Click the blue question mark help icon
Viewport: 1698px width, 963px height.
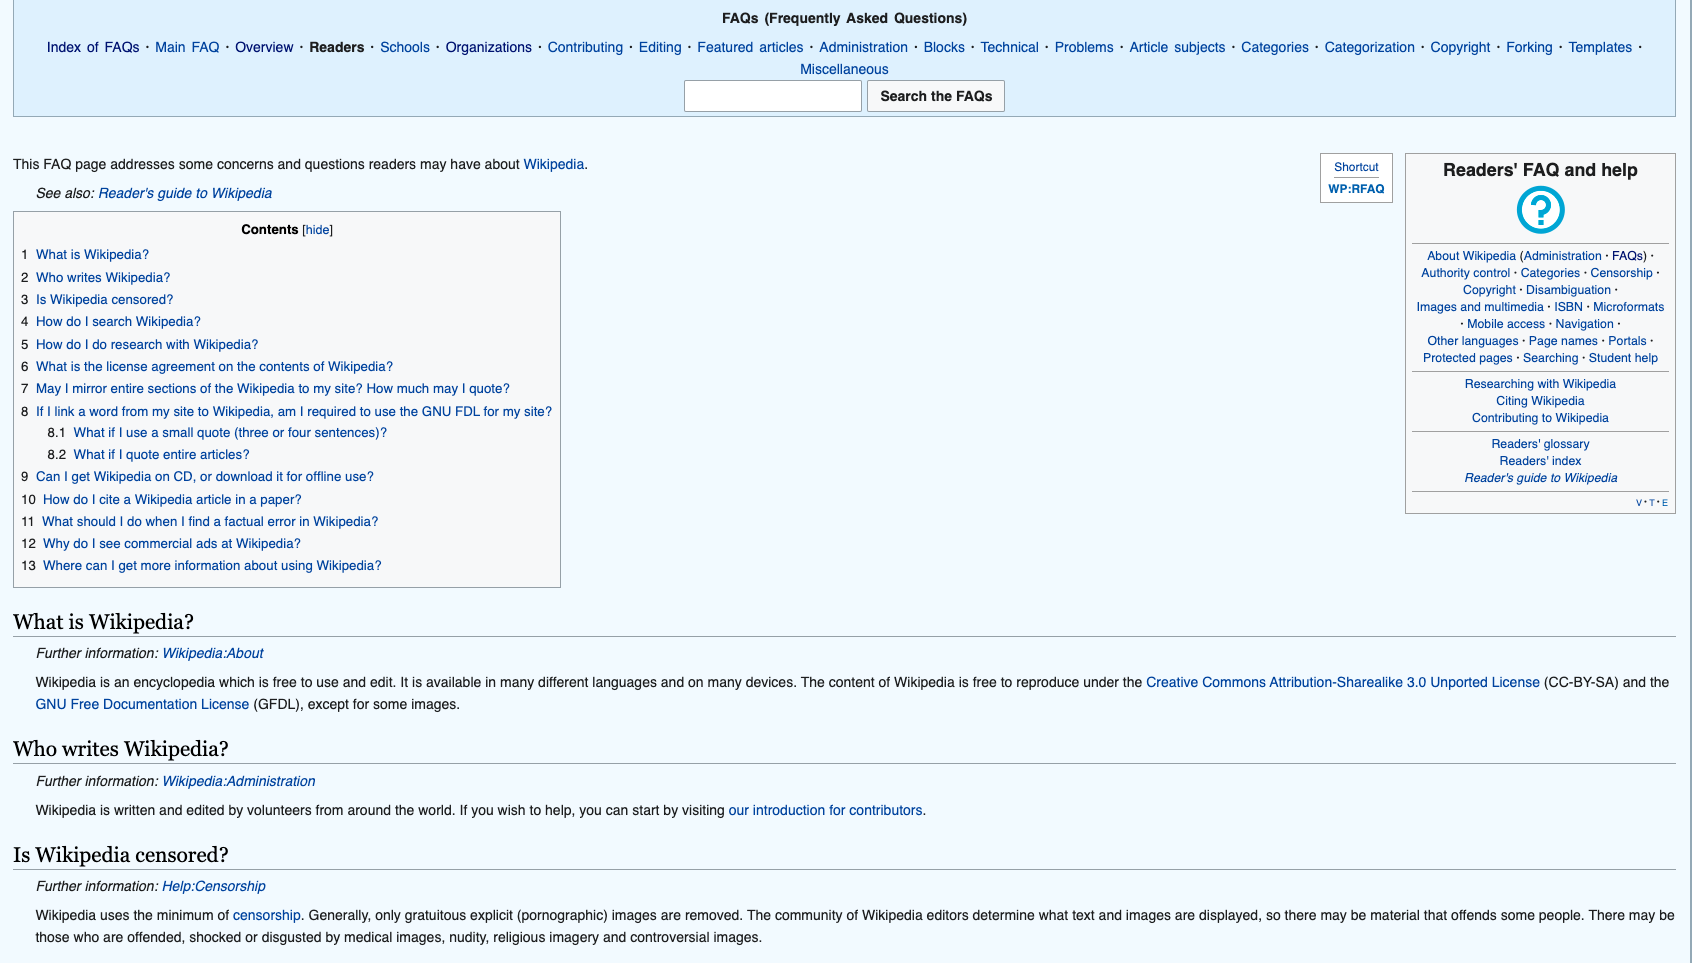point(1540,210)
